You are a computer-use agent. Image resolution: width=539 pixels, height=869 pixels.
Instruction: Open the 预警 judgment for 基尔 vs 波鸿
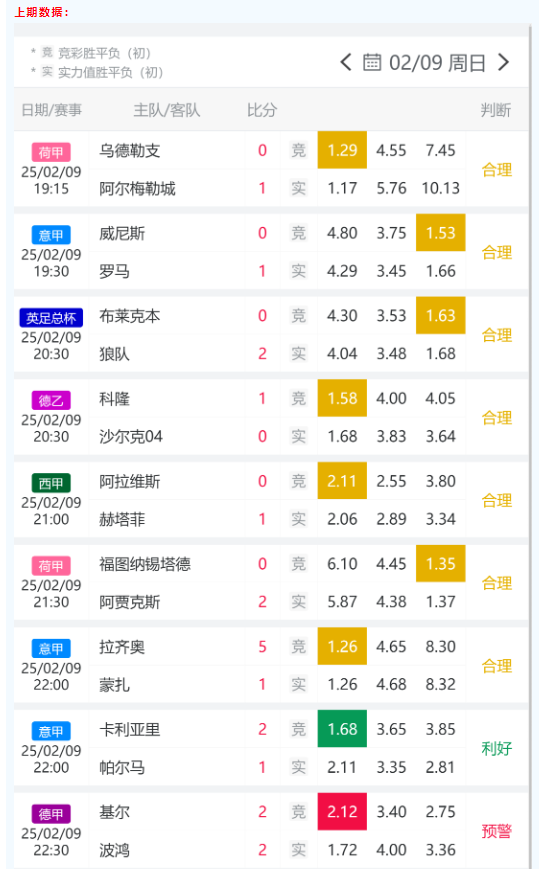click(x=496, y=831)
